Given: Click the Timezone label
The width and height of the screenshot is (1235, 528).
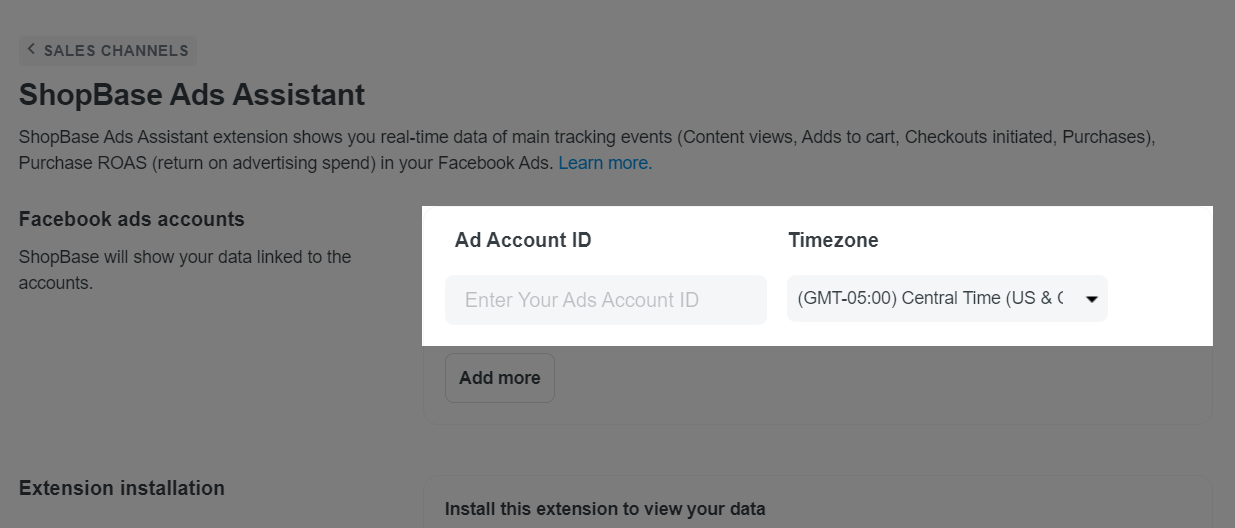Looking at the screenshot, I should point(833,240).
